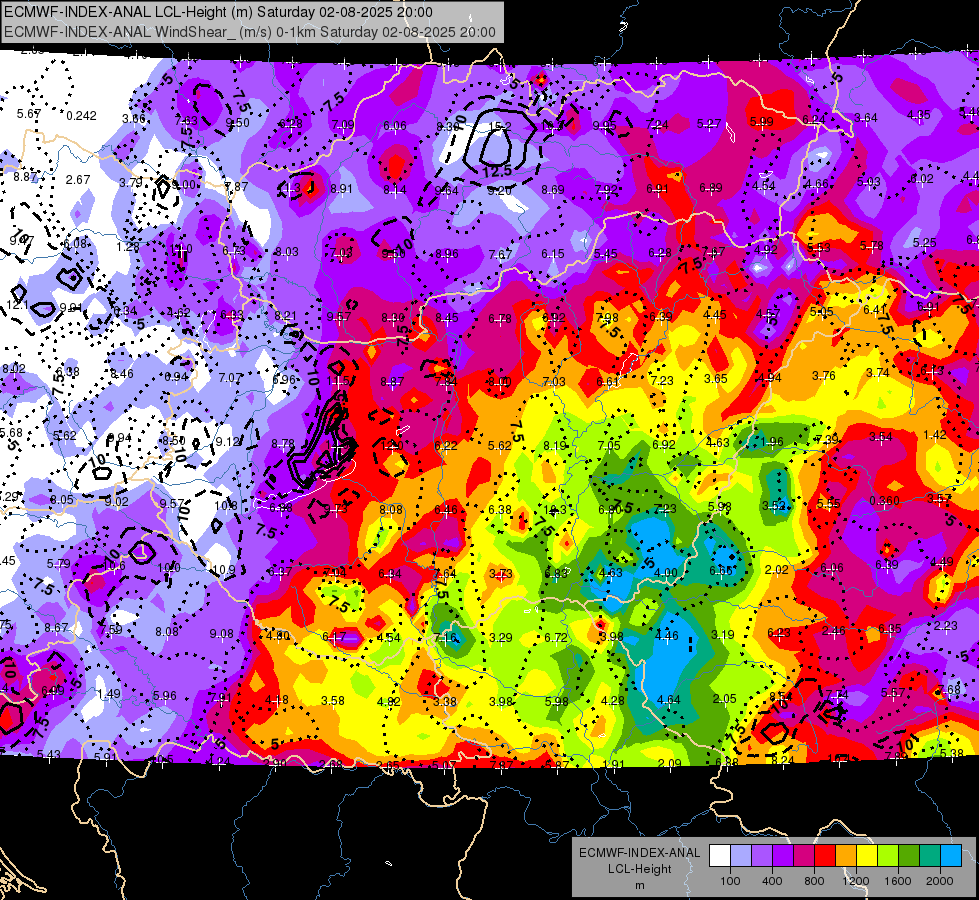
Task: Click the grid value 0.242
Action: tap(81, 116)
